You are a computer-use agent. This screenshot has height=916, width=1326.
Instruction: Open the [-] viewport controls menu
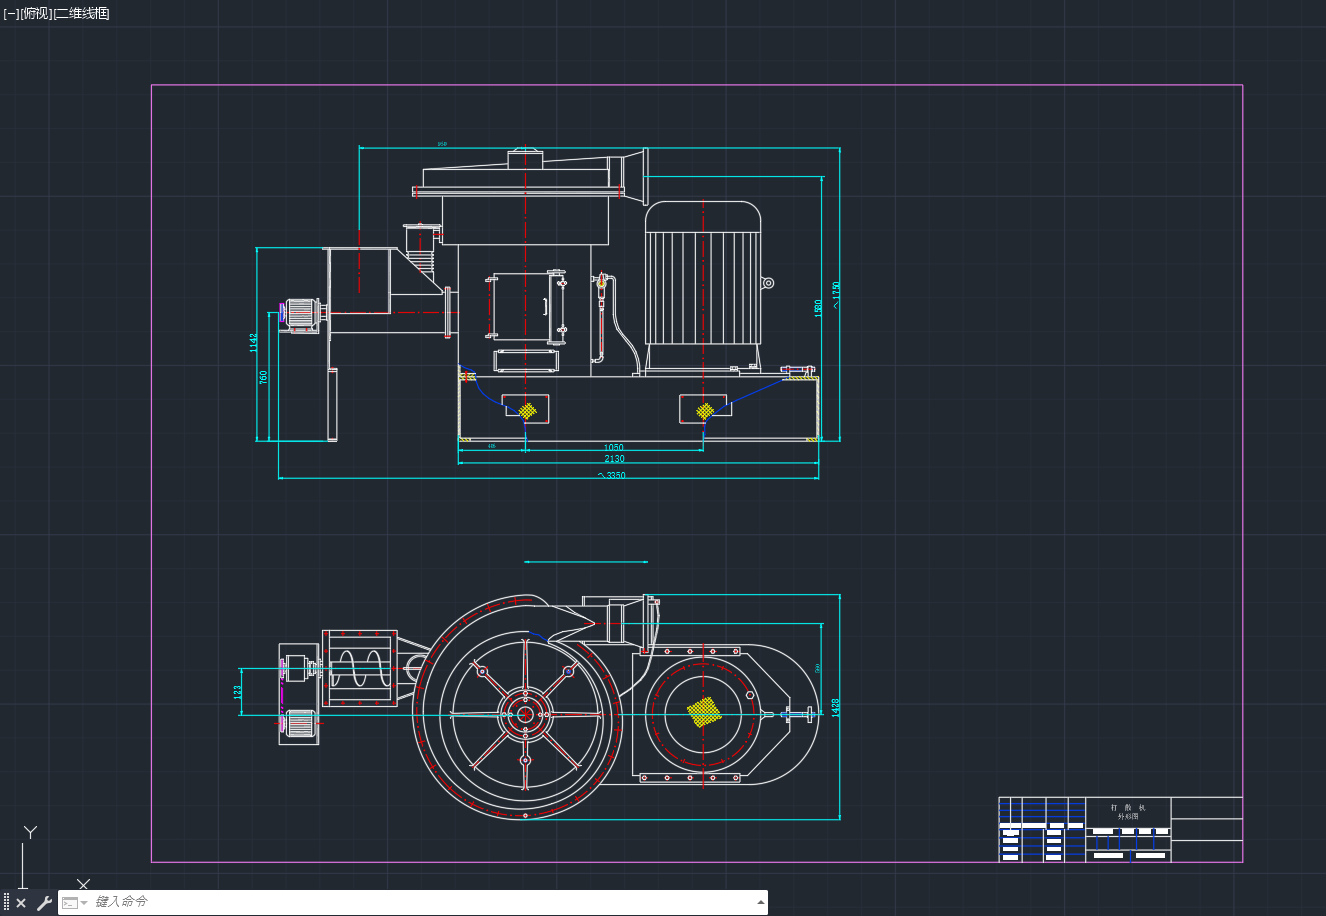(x=11, y=13)
